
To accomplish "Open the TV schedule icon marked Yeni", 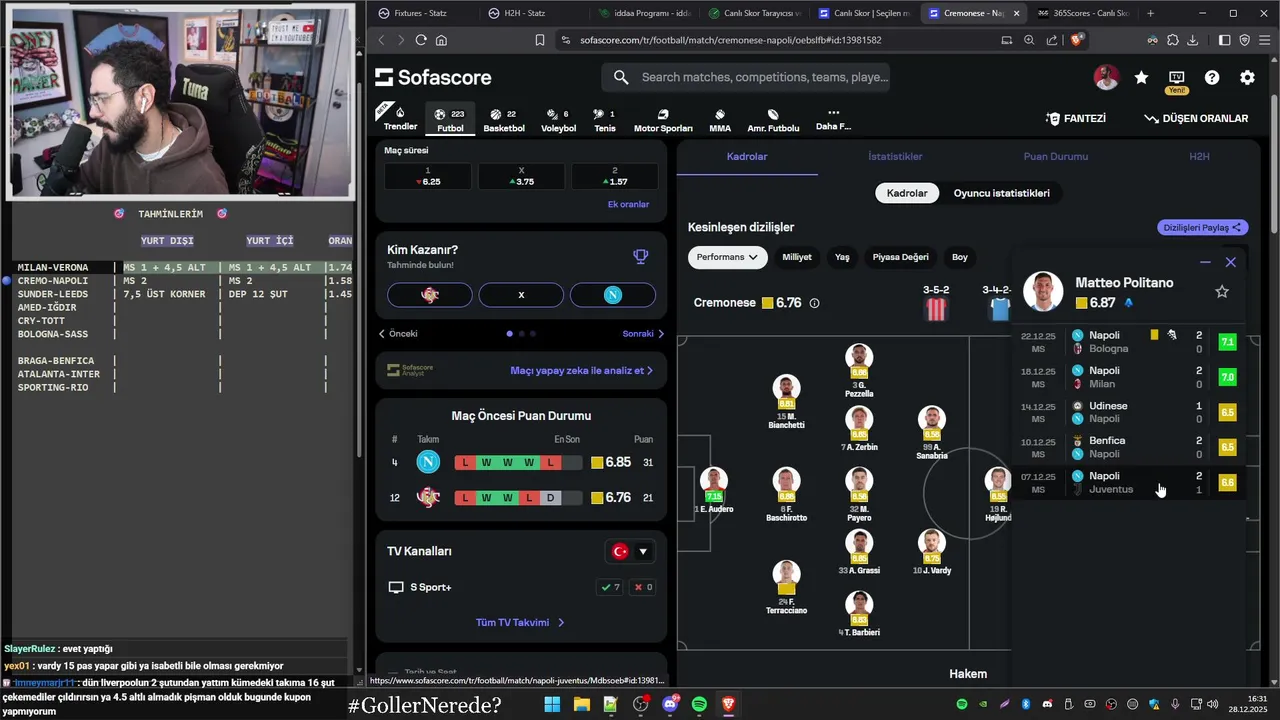I will 1176,80.
